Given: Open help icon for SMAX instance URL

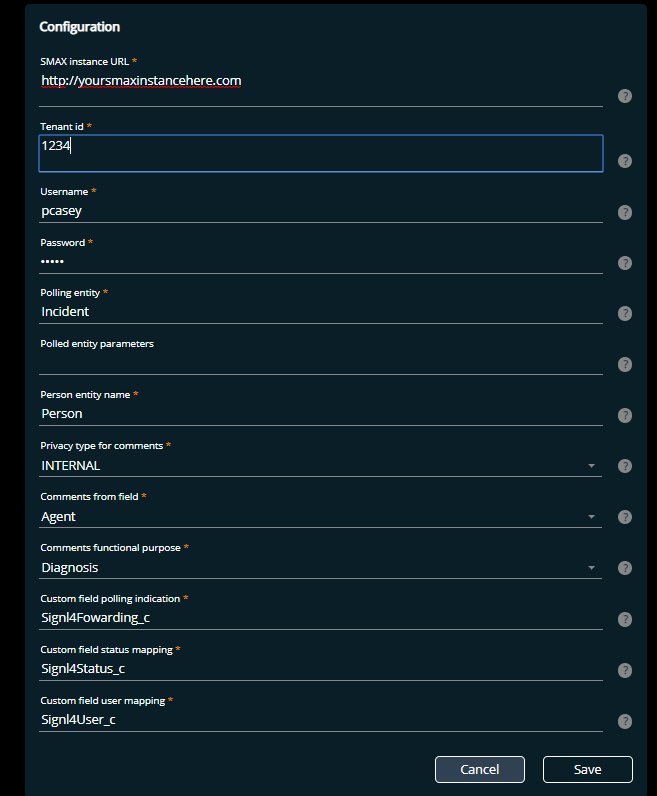Looking at the screenshot, I should click(625, 96).
